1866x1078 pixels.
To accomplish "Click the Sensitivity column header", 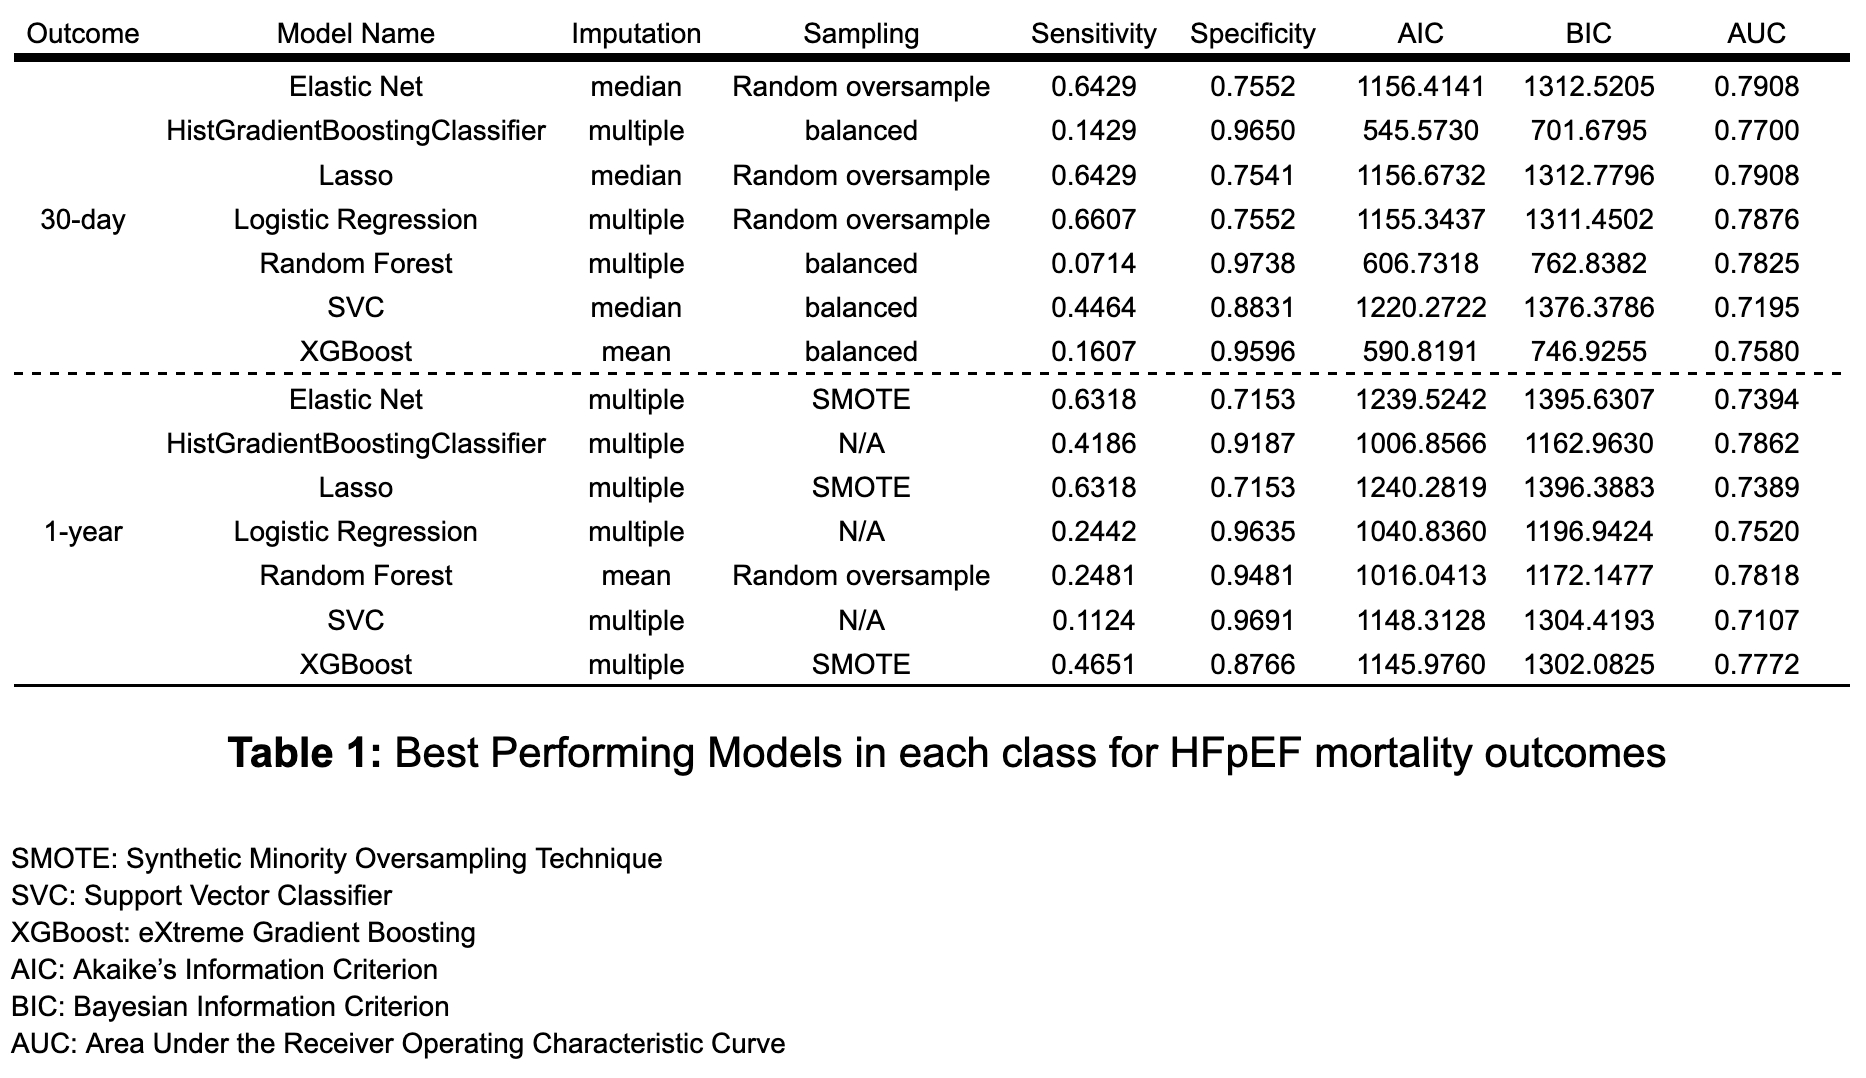I will 1093,34.
